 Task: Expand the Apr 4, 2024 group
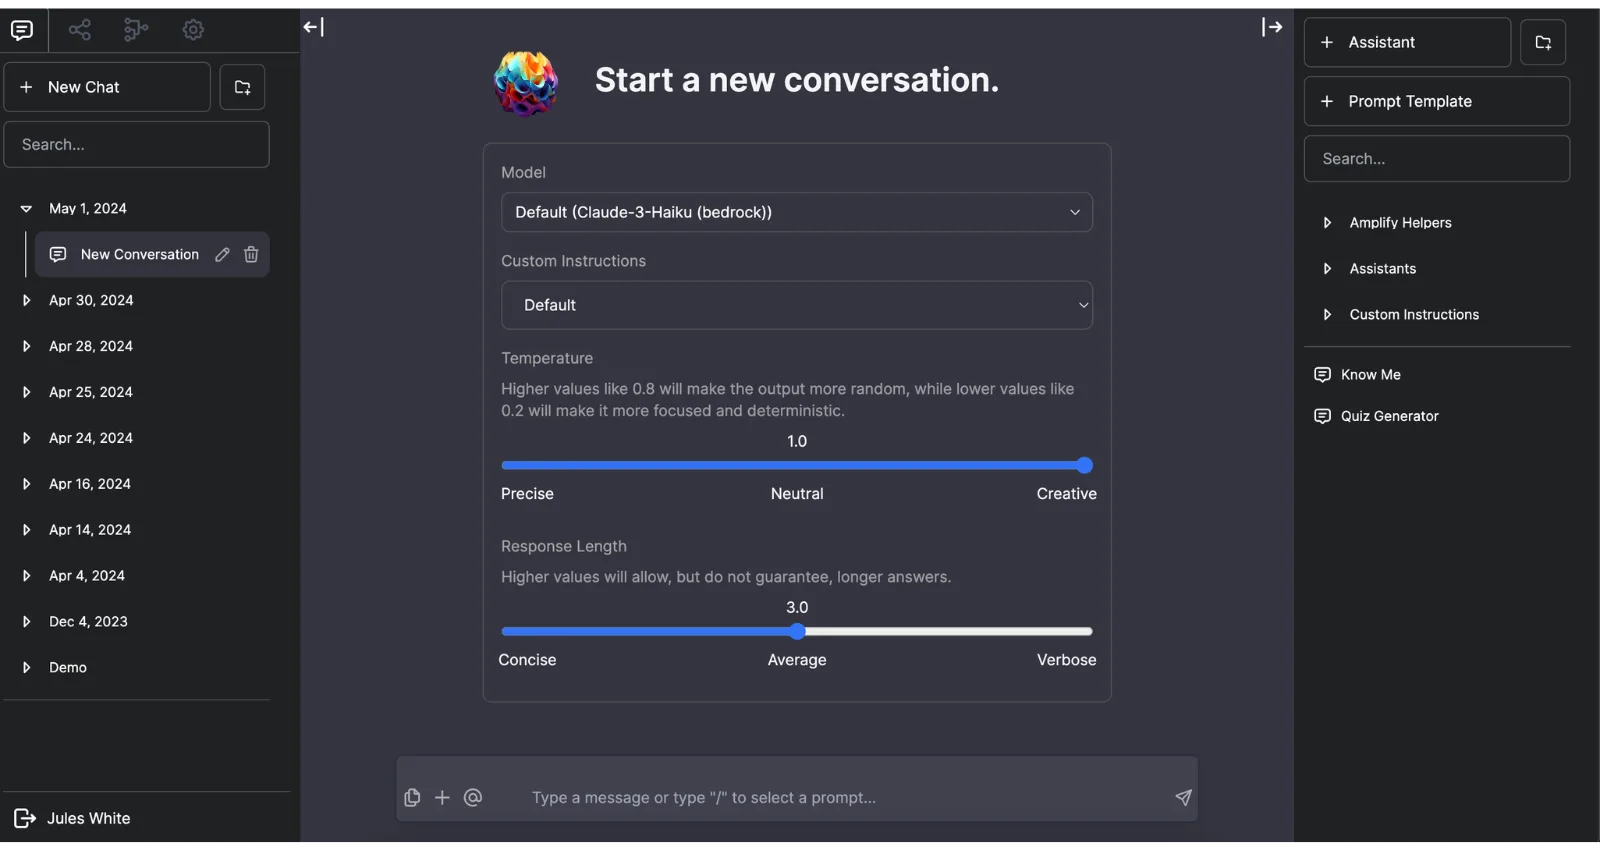coord(27,576)
